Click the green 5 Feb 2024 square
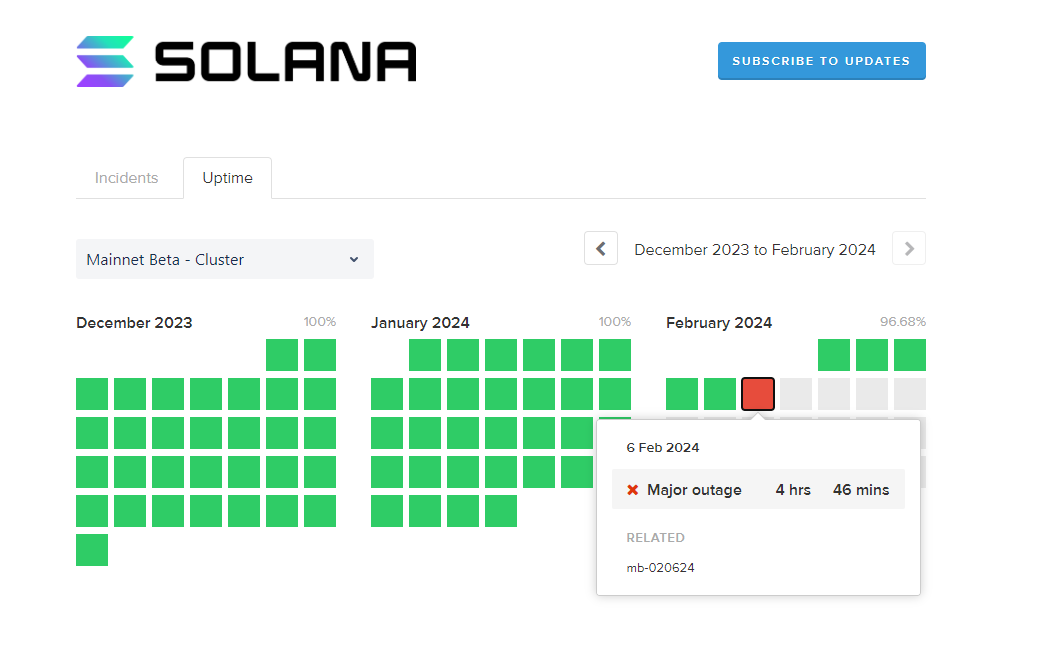The height and width of the screenshot is (656, 1040). (720, 394)
